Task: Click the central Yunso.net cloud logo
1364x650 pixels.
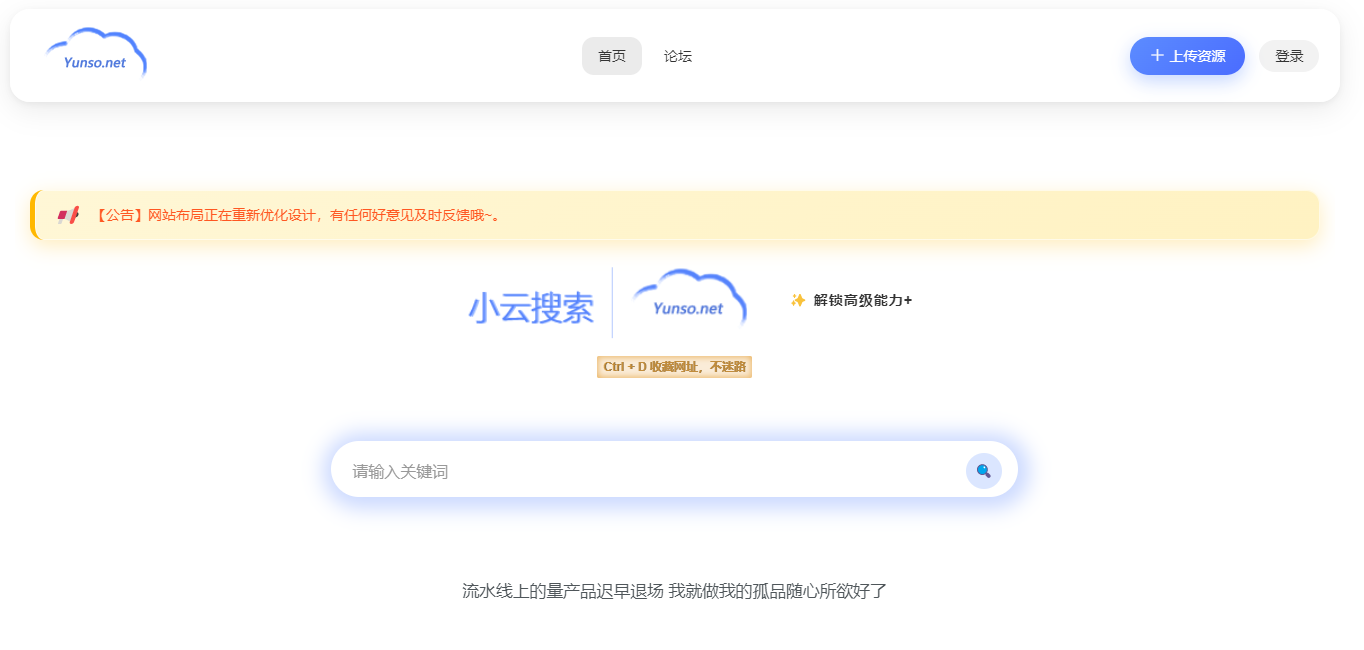Action: pyautogui.click(x=689, y=299)
